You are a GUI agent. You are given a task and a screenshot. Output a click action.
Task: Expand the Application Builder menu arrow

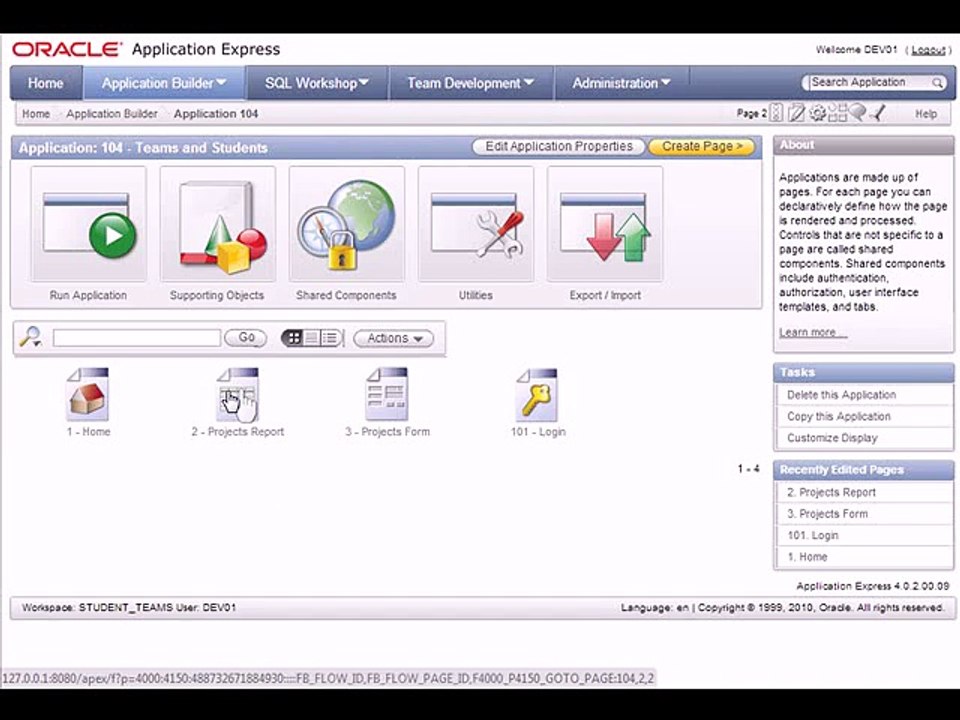pyautogui.click(x=222, y=81)
